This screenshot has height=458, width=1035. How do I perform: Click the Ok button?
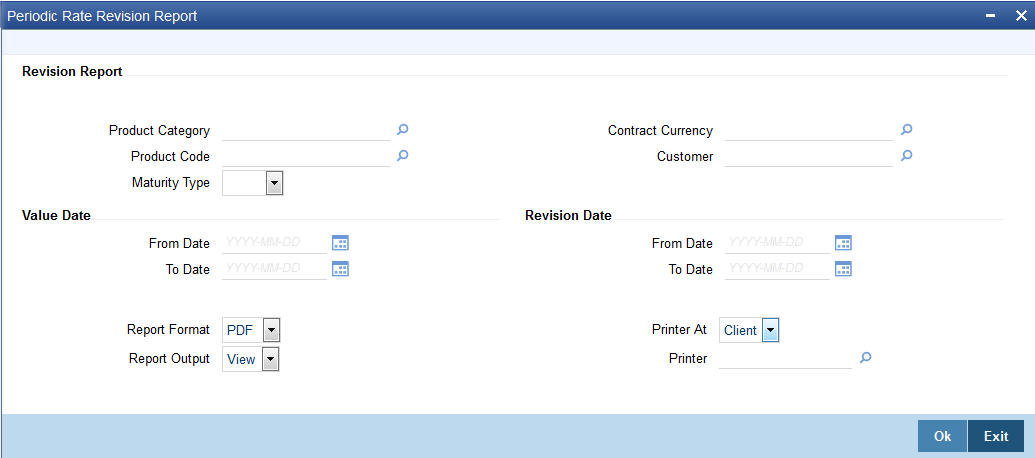point(942,436)
